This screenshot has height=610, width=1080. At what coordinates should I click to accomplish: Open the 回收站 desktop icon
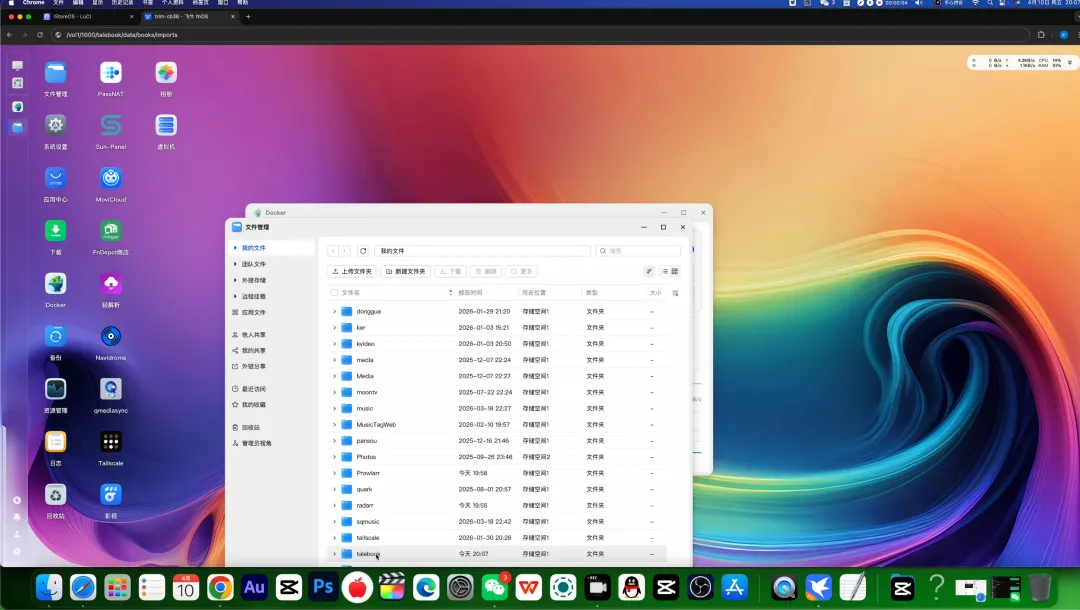pos(56,494)
